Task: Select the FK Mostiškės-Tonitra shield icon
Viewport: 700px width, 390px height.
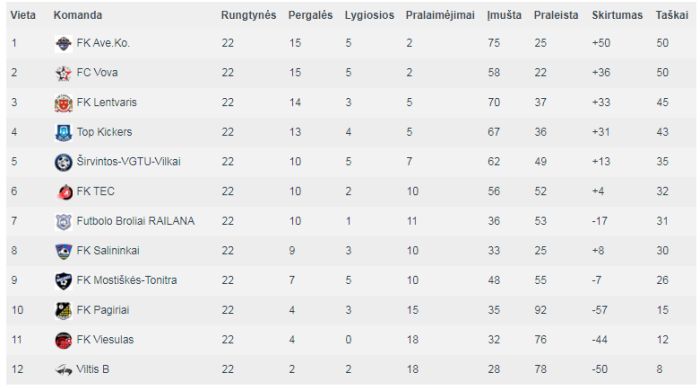Action: (63, 281)
